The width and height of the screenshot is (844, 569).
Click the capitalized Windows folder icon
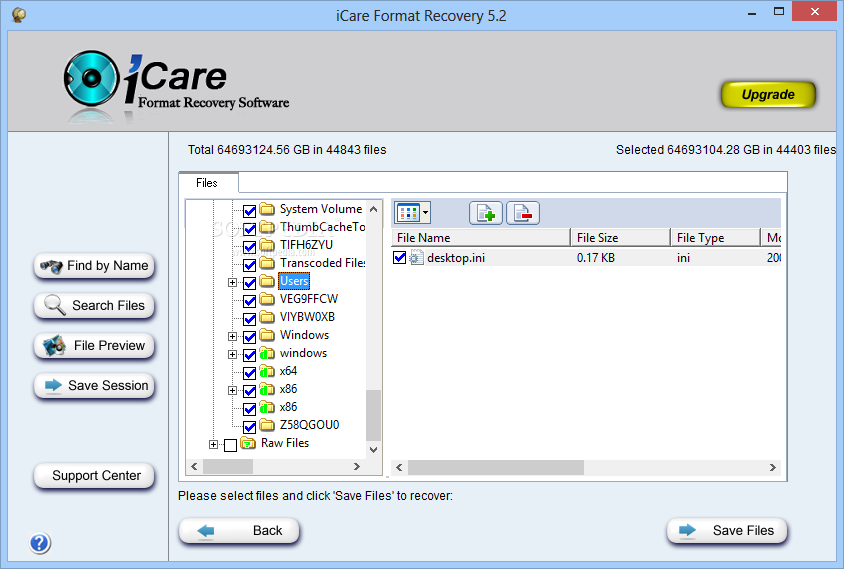pos(266,334)
